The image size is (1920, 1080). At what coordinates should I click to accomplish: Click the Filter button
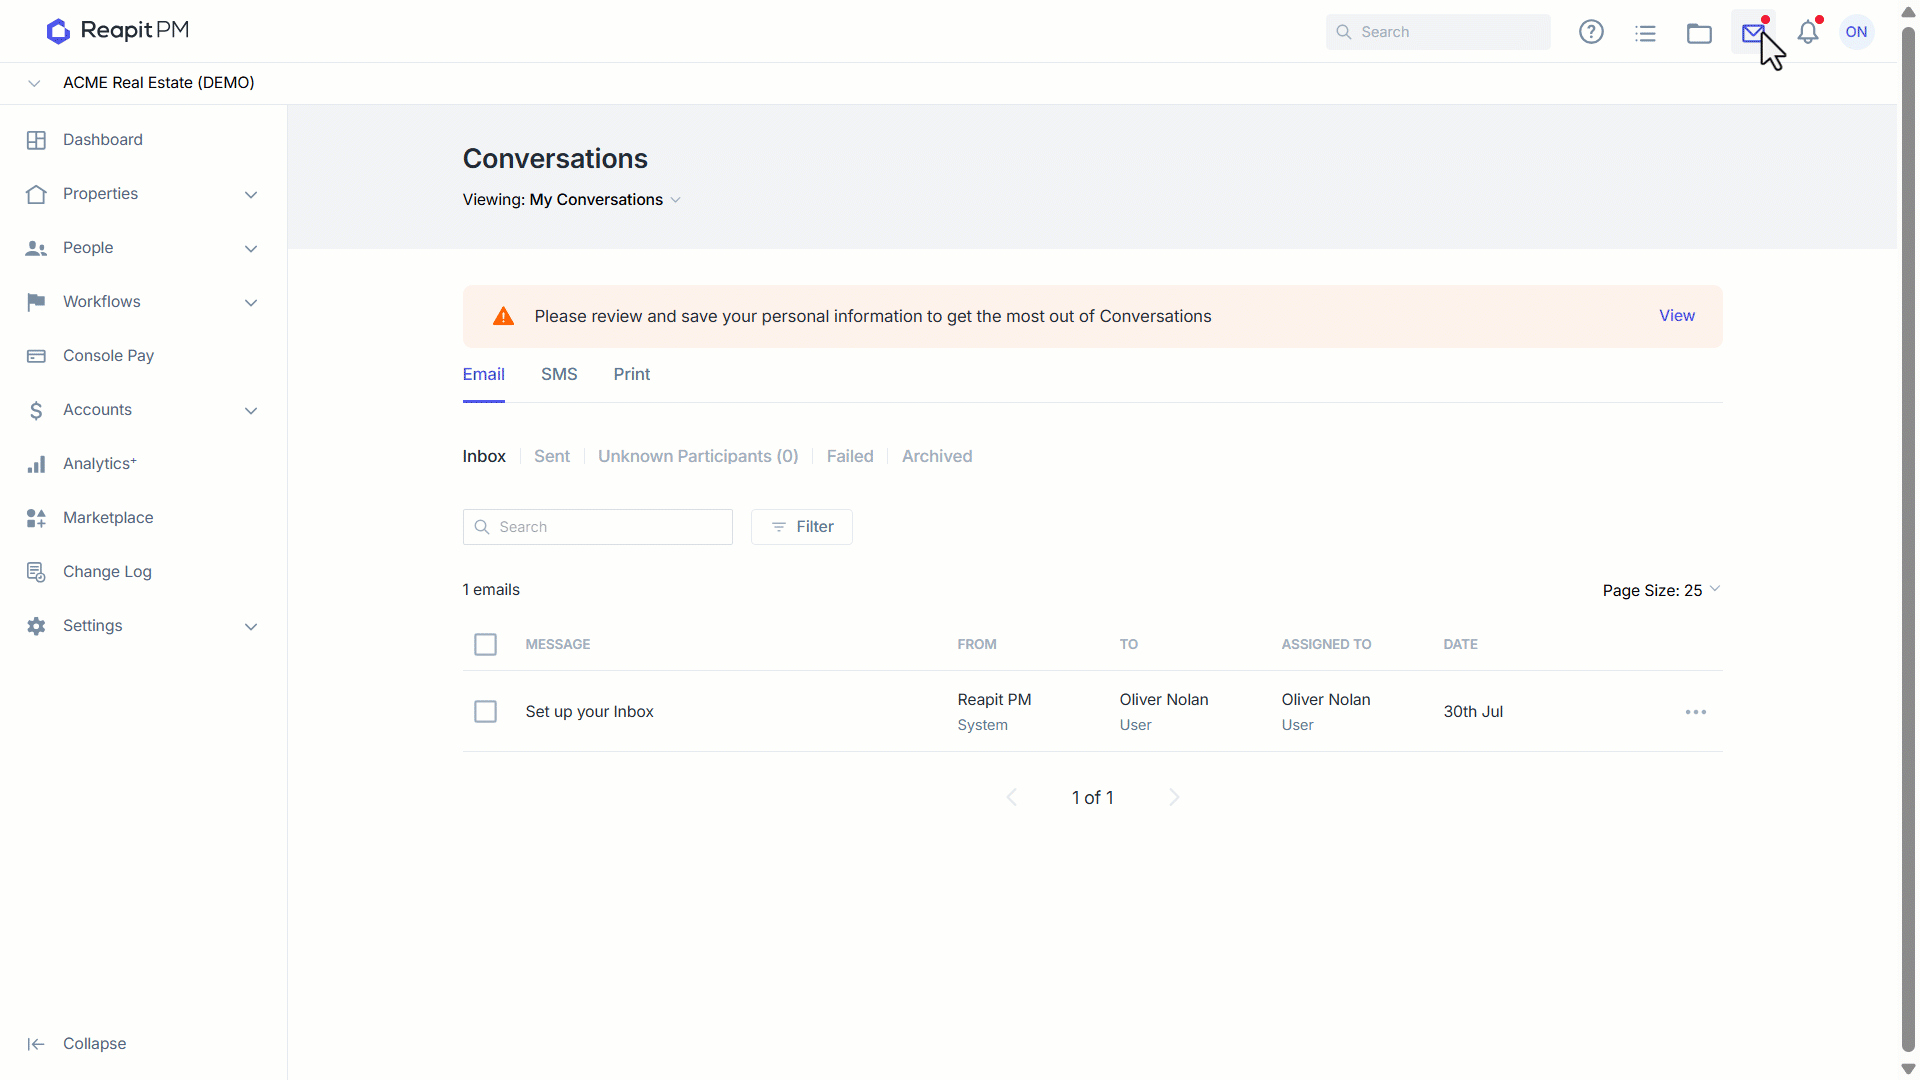click(802, 527)
